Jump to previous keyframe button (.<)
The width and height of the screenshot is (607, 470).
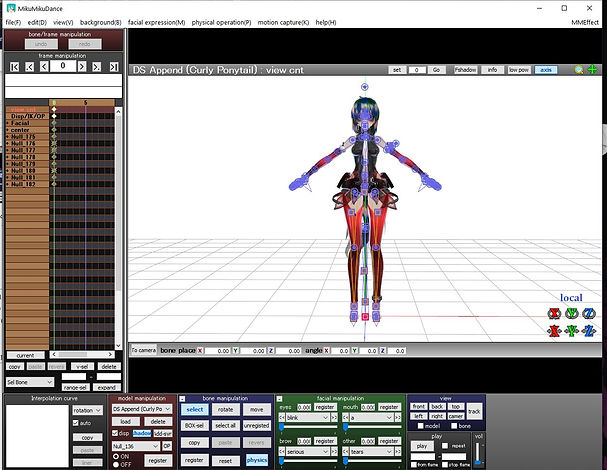pyautogui.click(x=29, y=67)
